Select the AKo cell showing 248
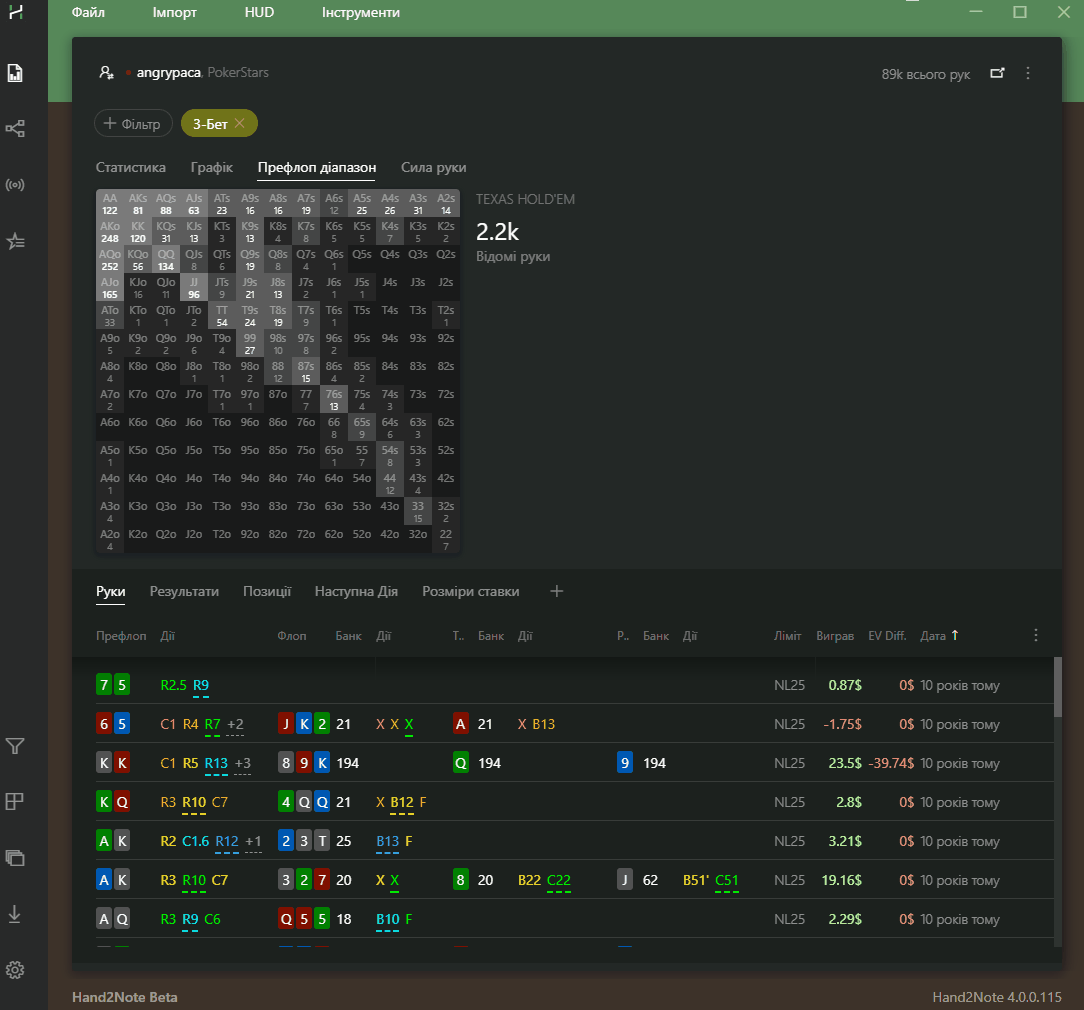The height and width of the screenshot is (1010, 1084). coord(110,232)
